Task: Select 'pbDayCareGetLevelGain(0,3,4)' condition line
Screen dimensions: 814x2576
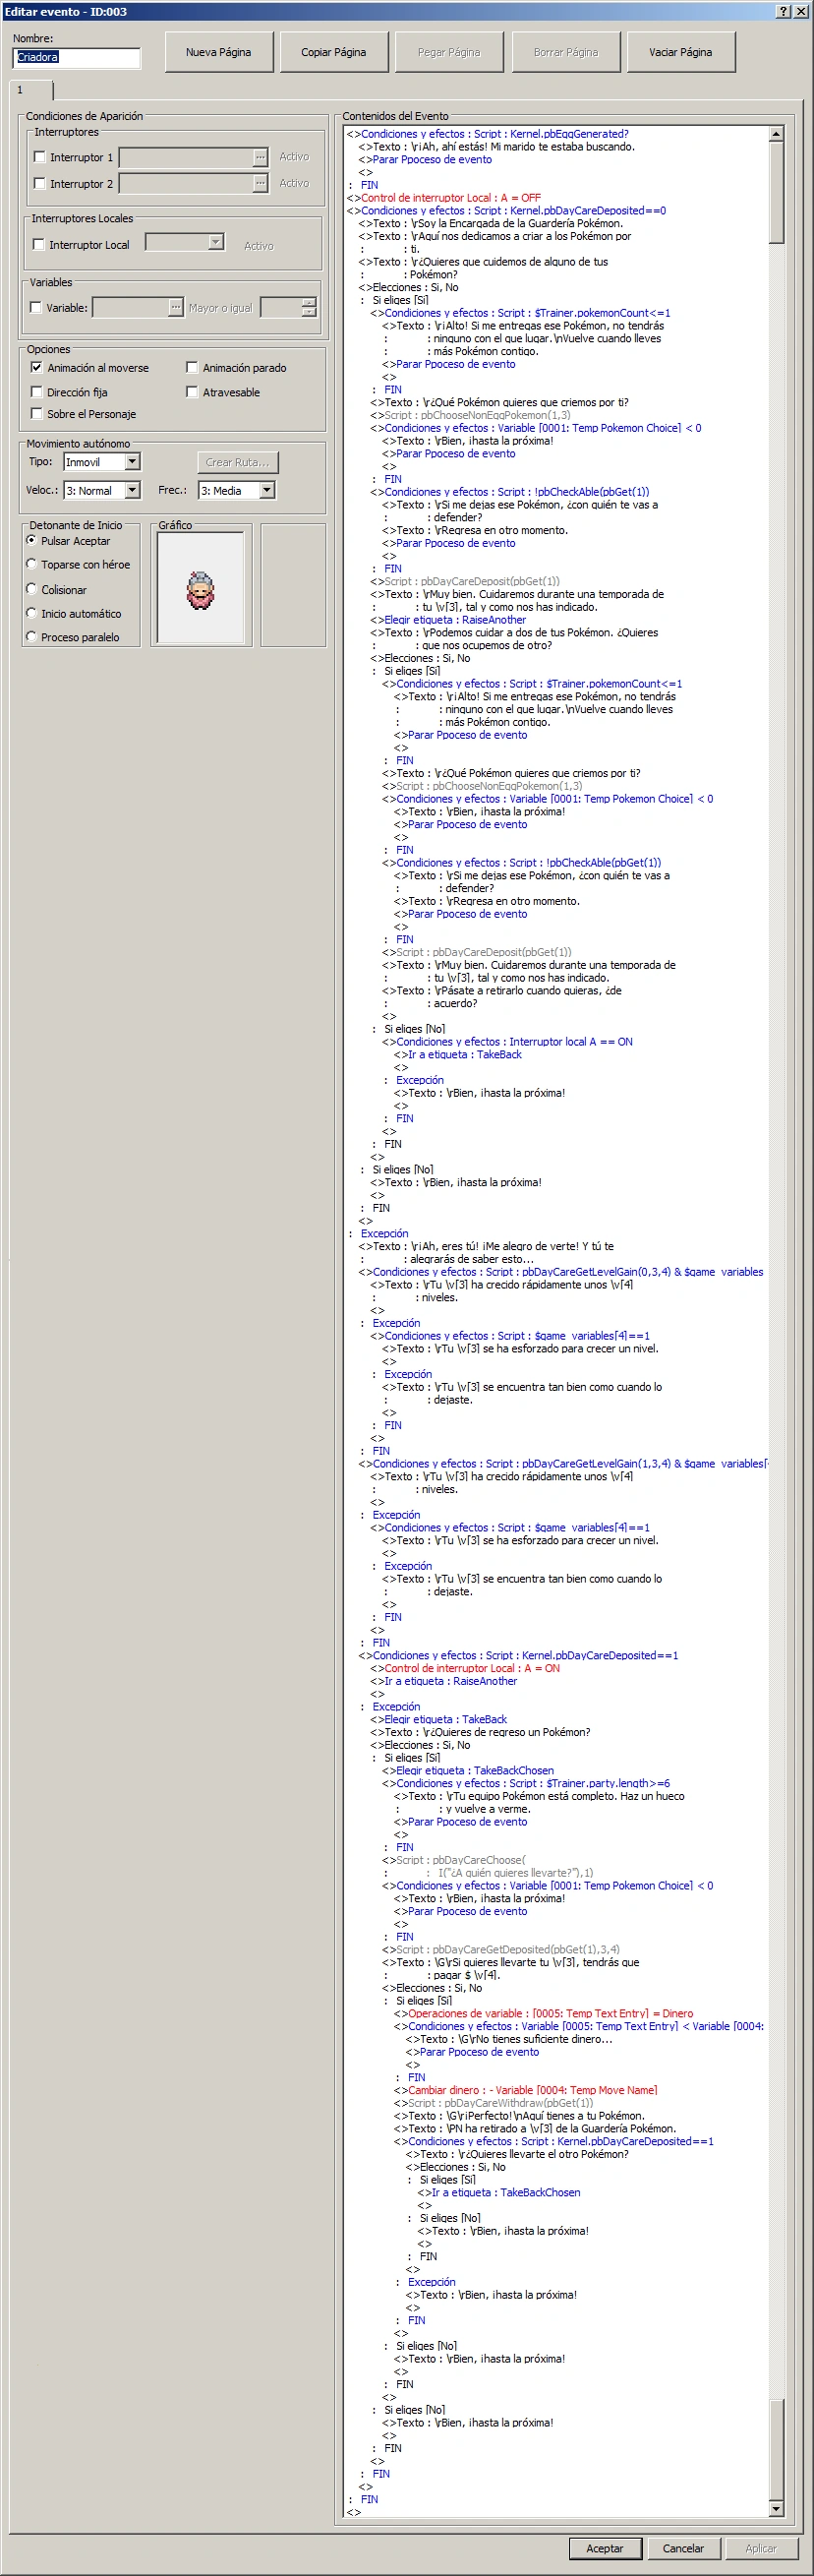Action: click(x=561, y=1272)
